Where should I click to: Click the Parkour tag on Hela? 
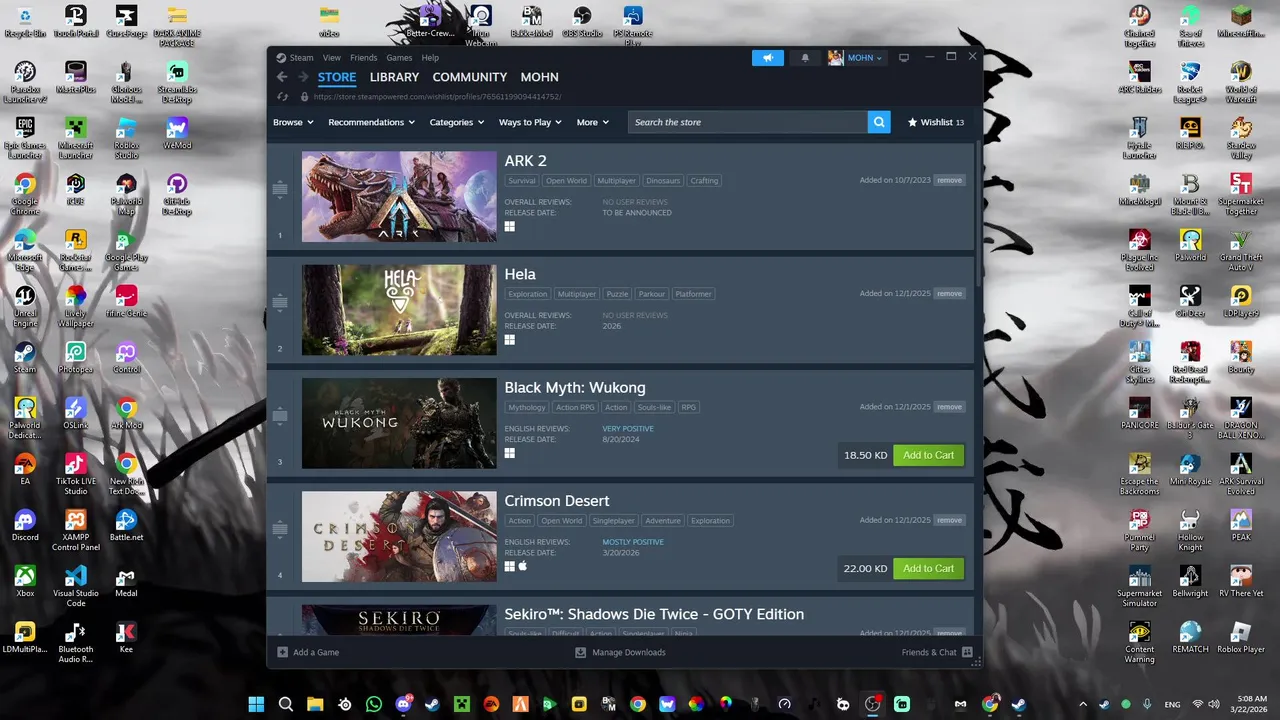pyautogui.click(x=652, y=294)
